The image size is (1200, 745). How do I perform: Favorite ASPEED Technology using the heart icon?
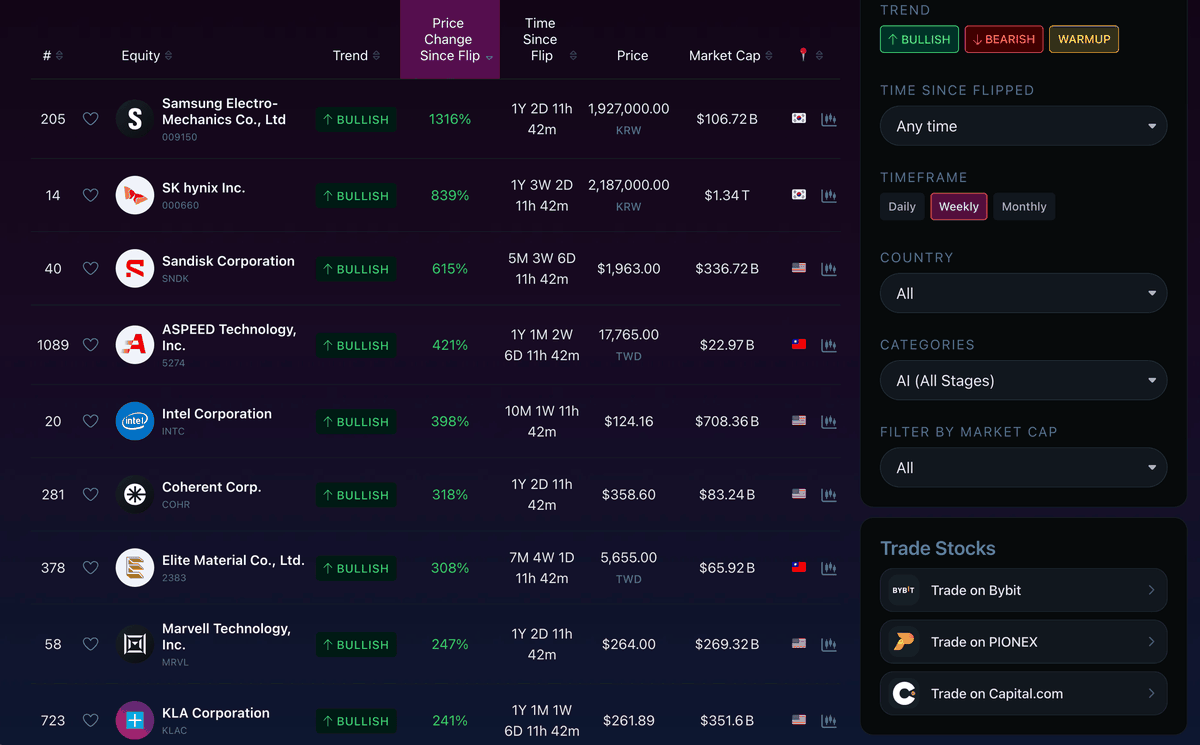coord(90,345)
